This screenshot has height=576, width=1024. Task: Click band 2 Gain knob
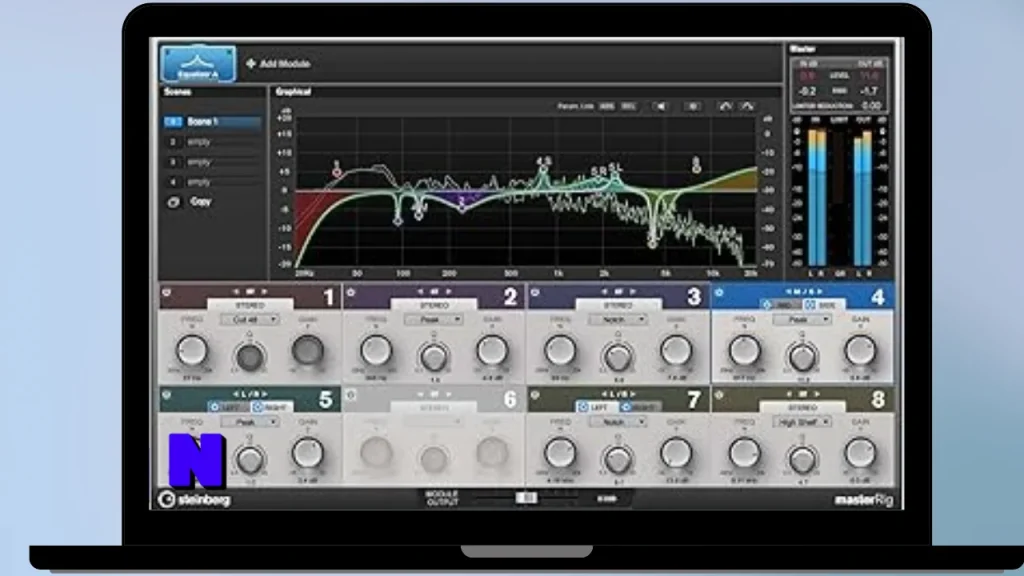tap(492, 351)
